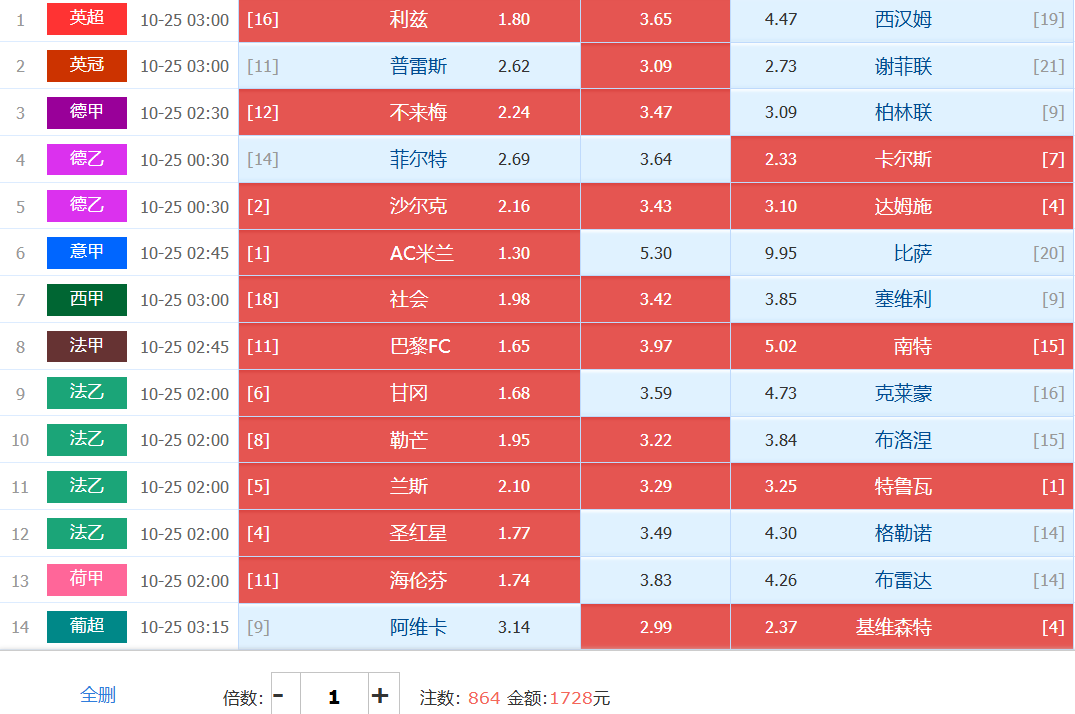Select 塞维利 away win at 3.85
Image resolution: width=1075 pixels, height=714 pixels.
click(x=901, y=299)
